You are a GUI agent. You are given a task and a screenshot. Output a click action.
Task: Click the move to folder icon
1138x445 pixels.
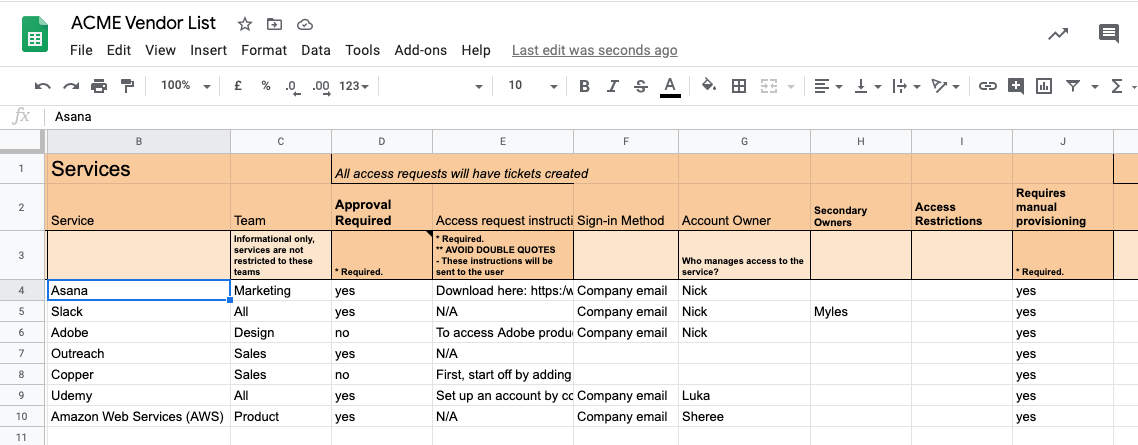(x=274, y=24)
